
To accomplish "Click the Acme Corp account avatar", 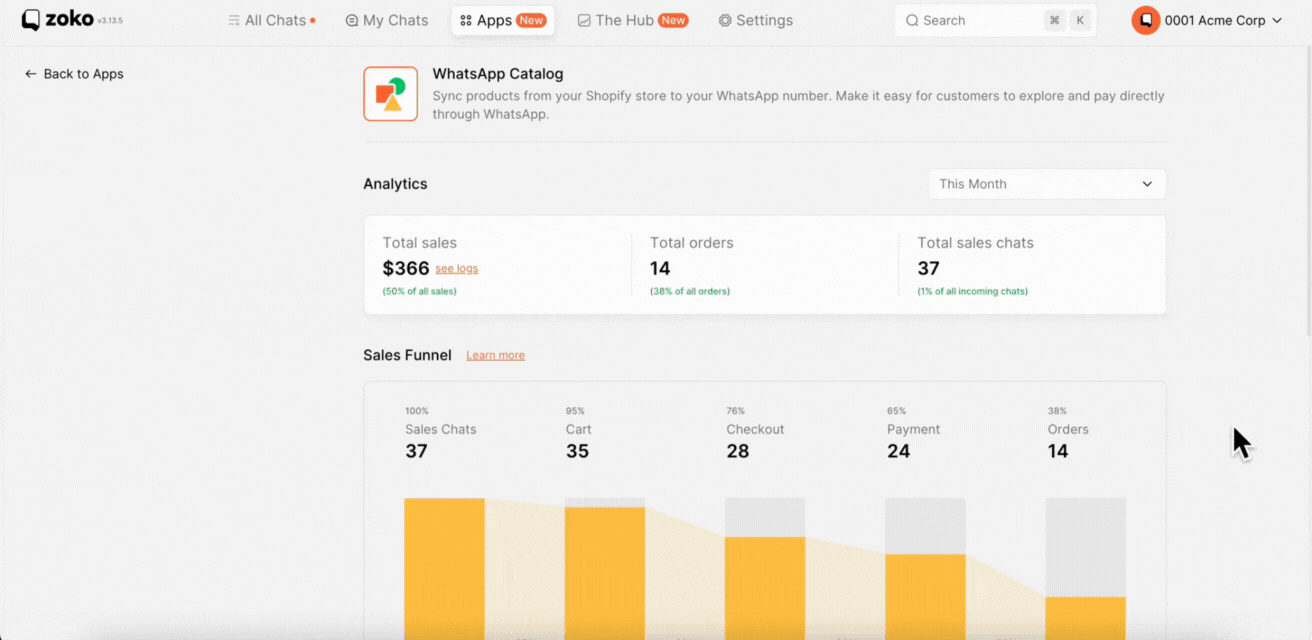I will (1145, 20).
